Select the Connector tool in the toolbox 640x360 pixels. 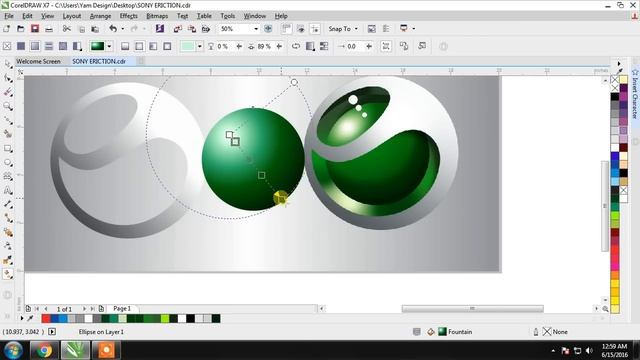tap(8, 218)
